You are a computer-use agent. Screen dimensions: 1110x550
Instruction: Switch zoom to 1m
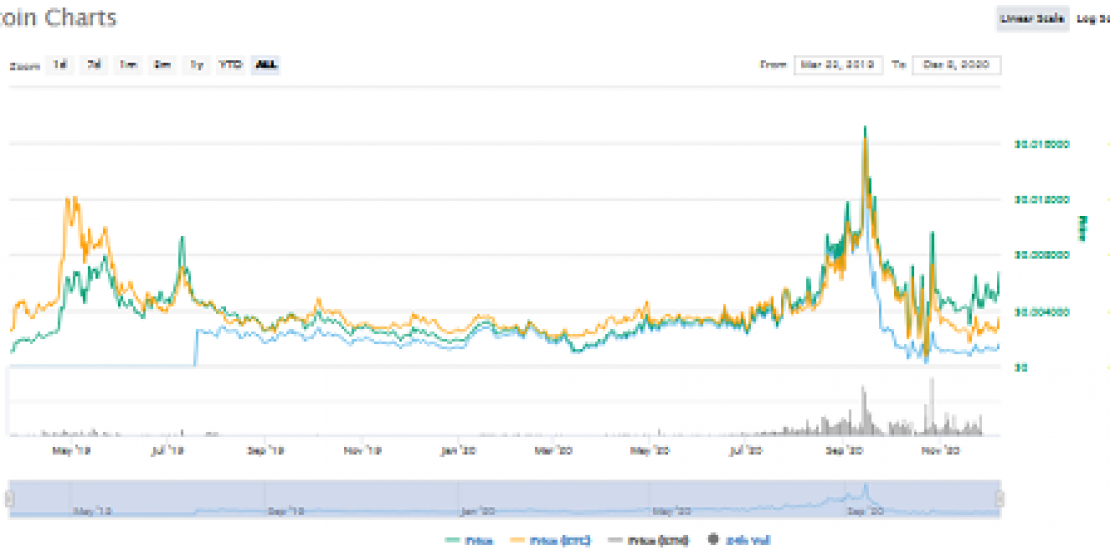pyautogui.click(x=128, y=65)
